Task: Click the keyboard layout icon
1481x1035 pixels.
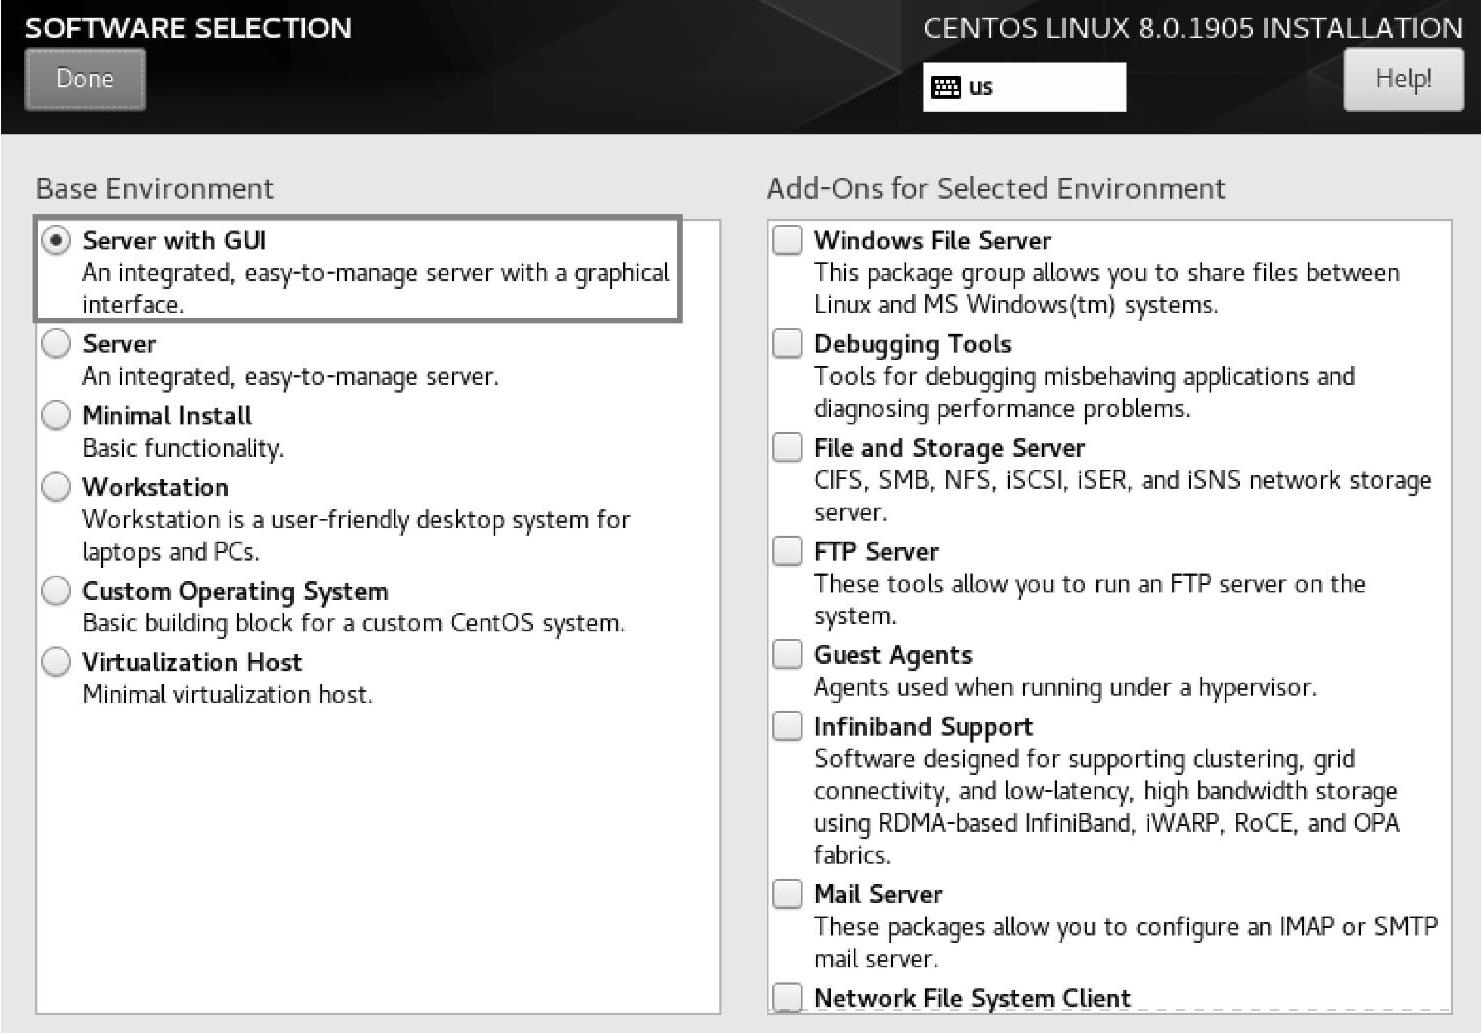Action: click(x=945, y=87)
